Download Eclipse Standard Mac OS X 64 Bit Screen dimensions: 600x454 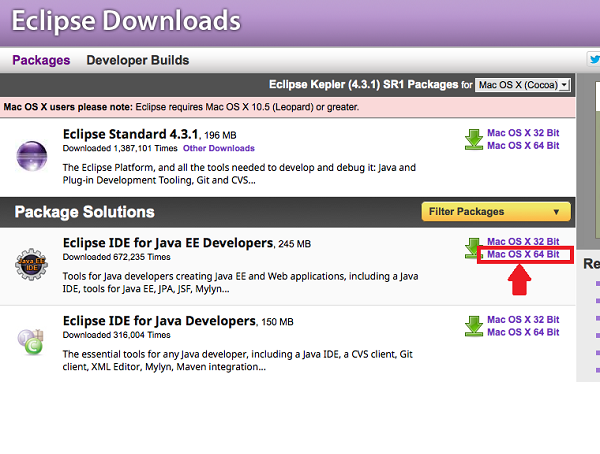coord(523,146)
